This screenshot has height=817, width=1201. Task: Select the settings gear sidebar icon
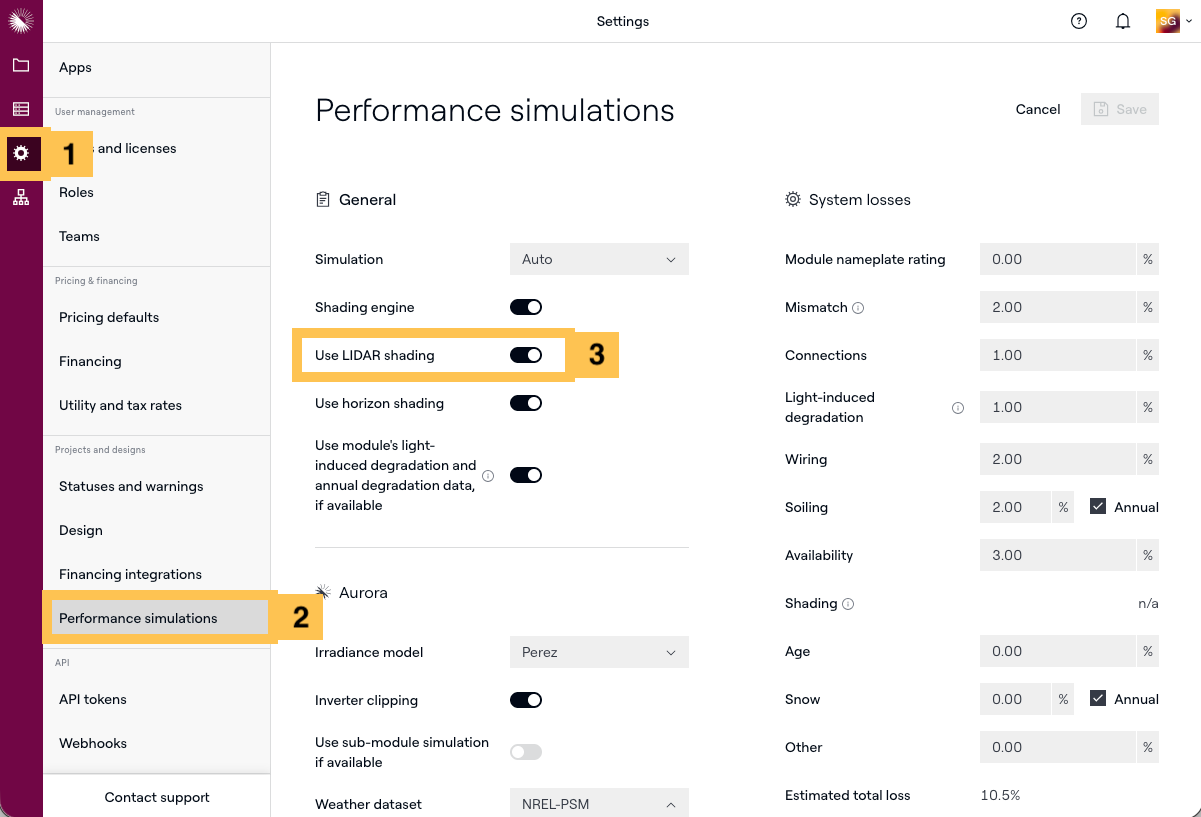point(21,154)
